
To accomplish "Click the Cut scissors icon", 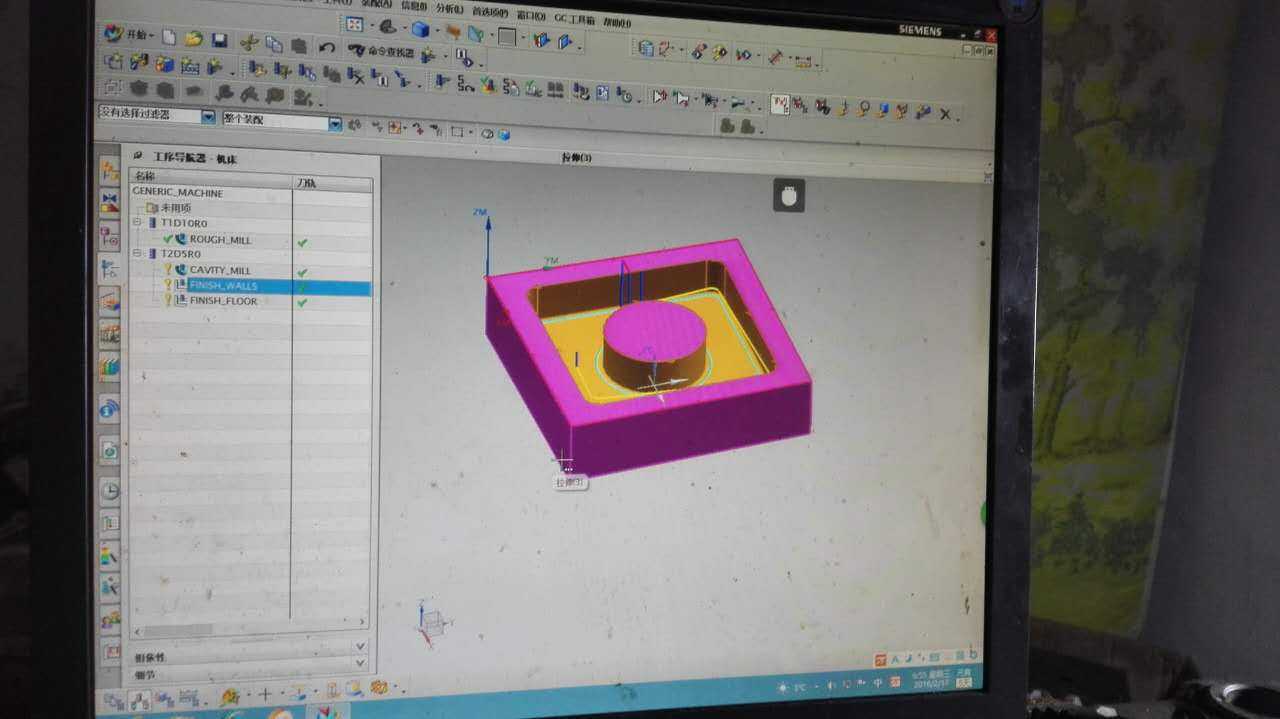I will (249, 42).
